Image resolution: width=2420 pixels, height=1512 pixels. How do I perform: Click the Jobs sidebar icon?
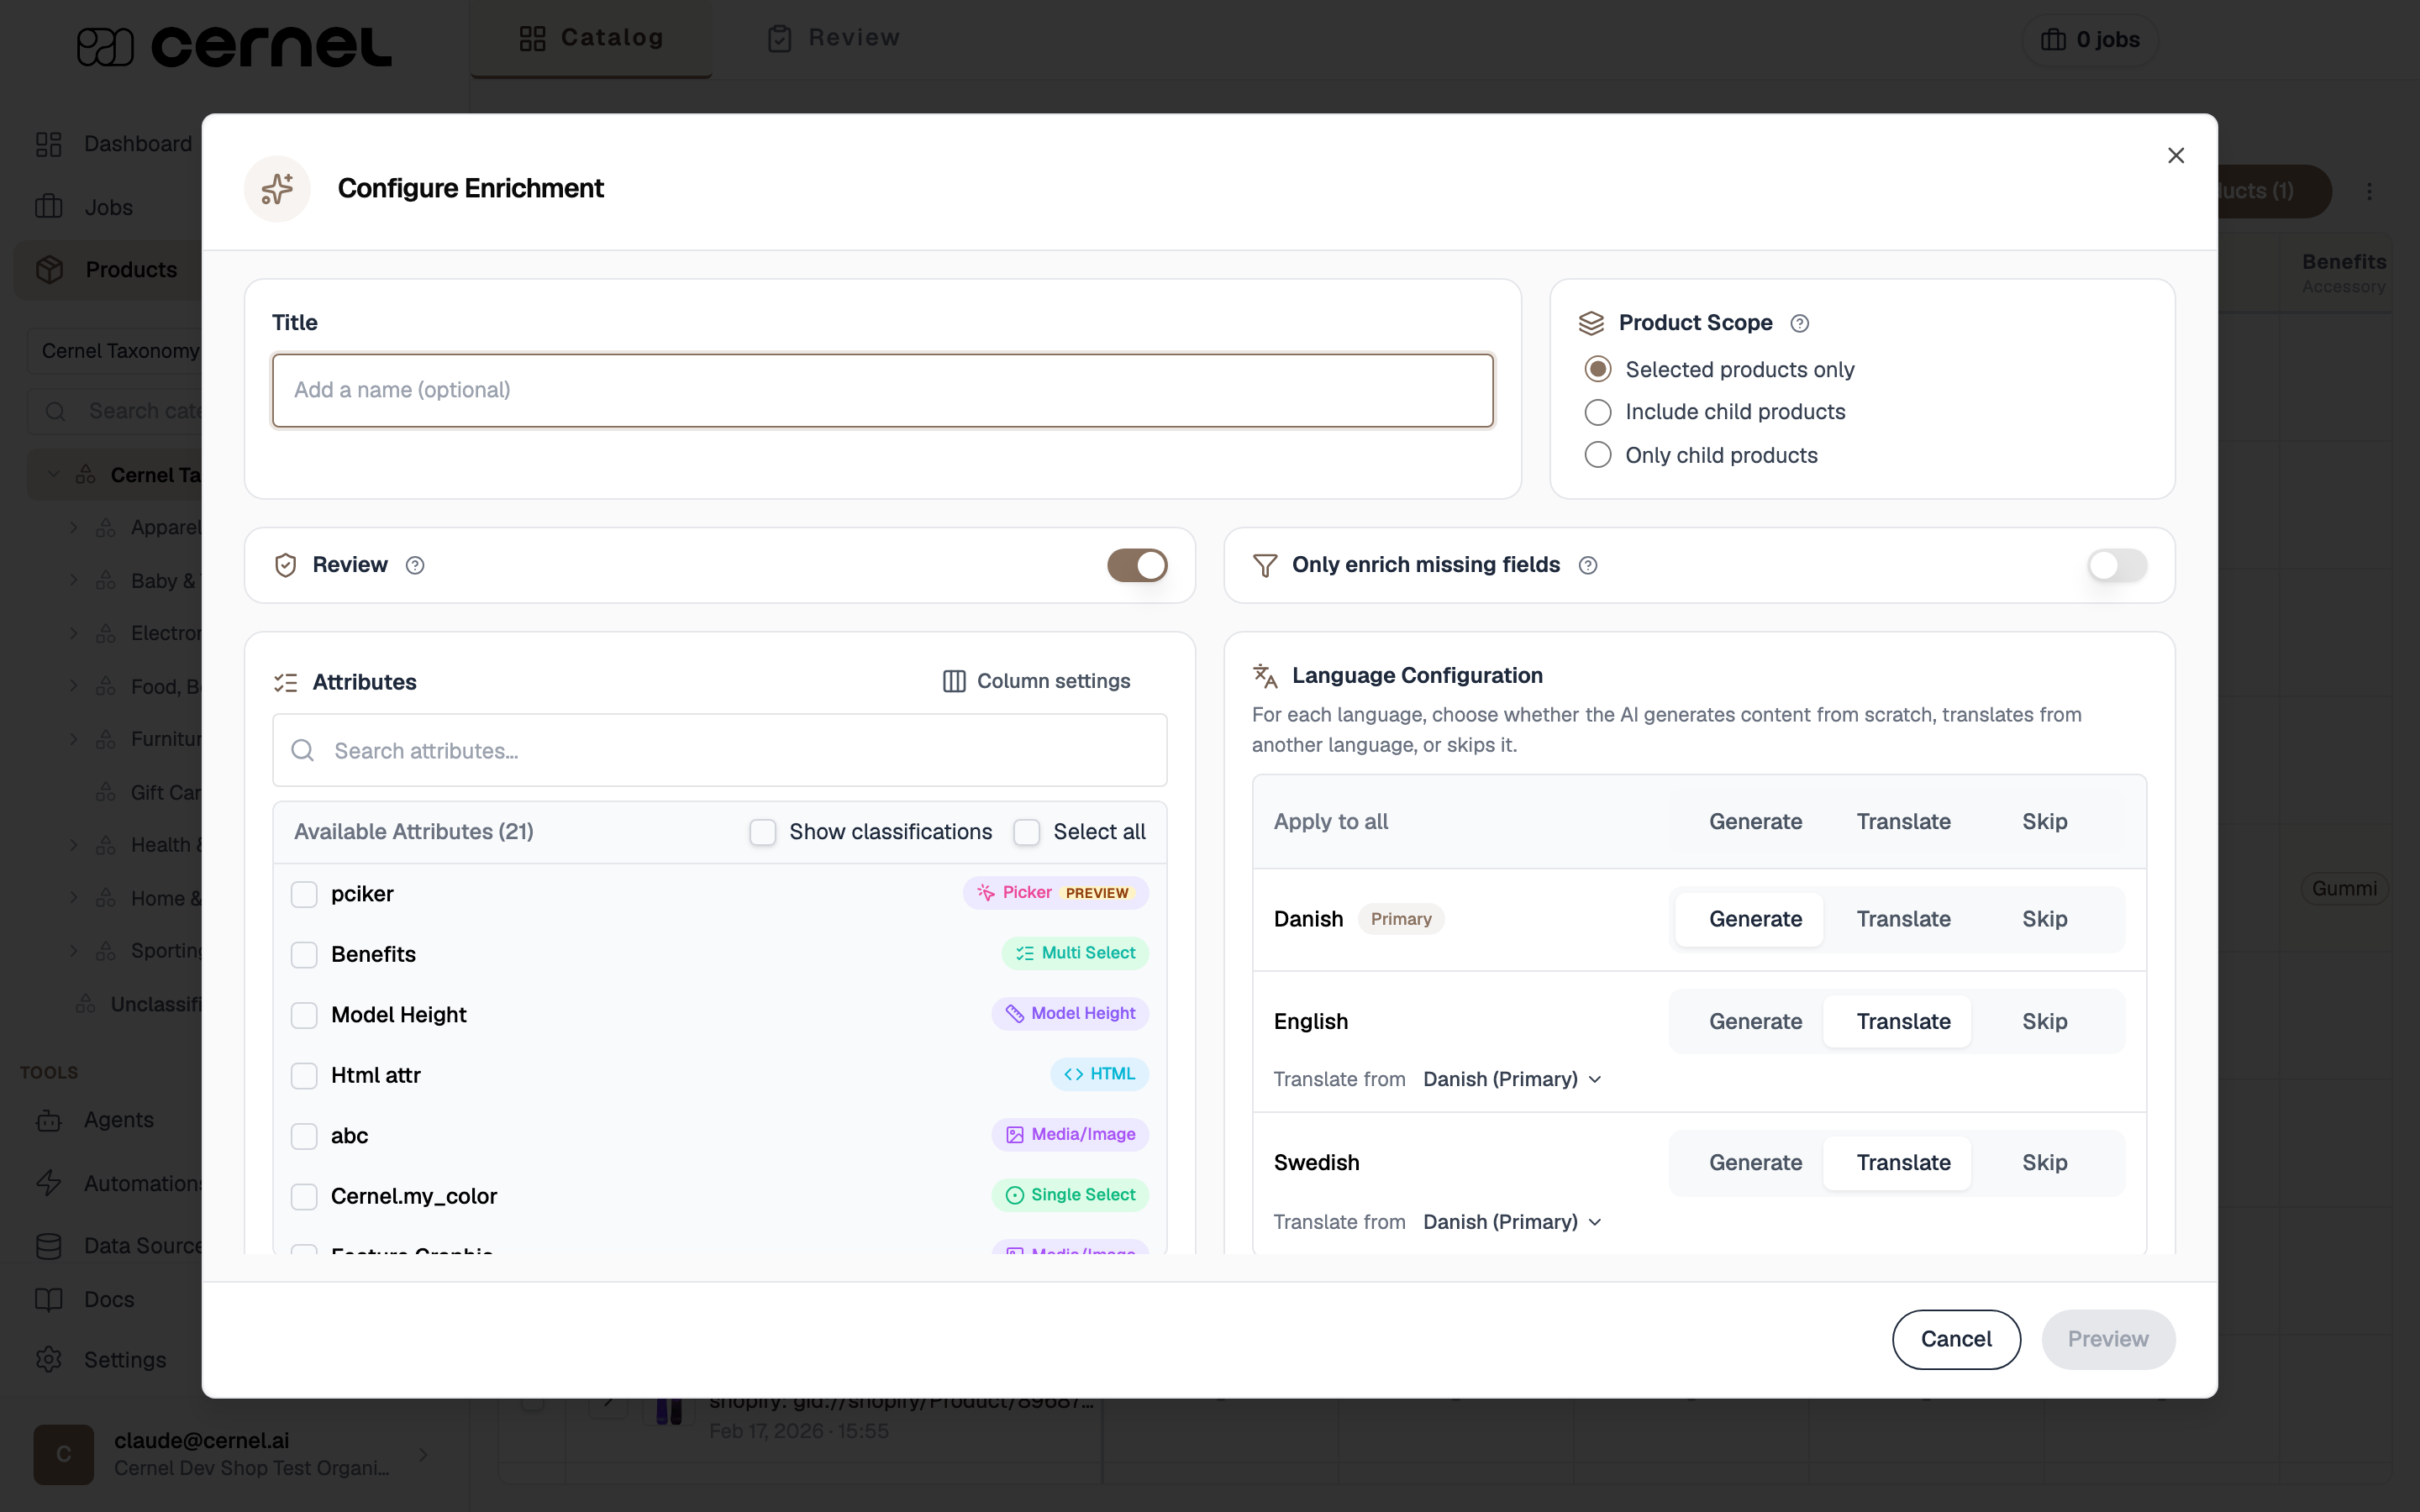point(48,207)
